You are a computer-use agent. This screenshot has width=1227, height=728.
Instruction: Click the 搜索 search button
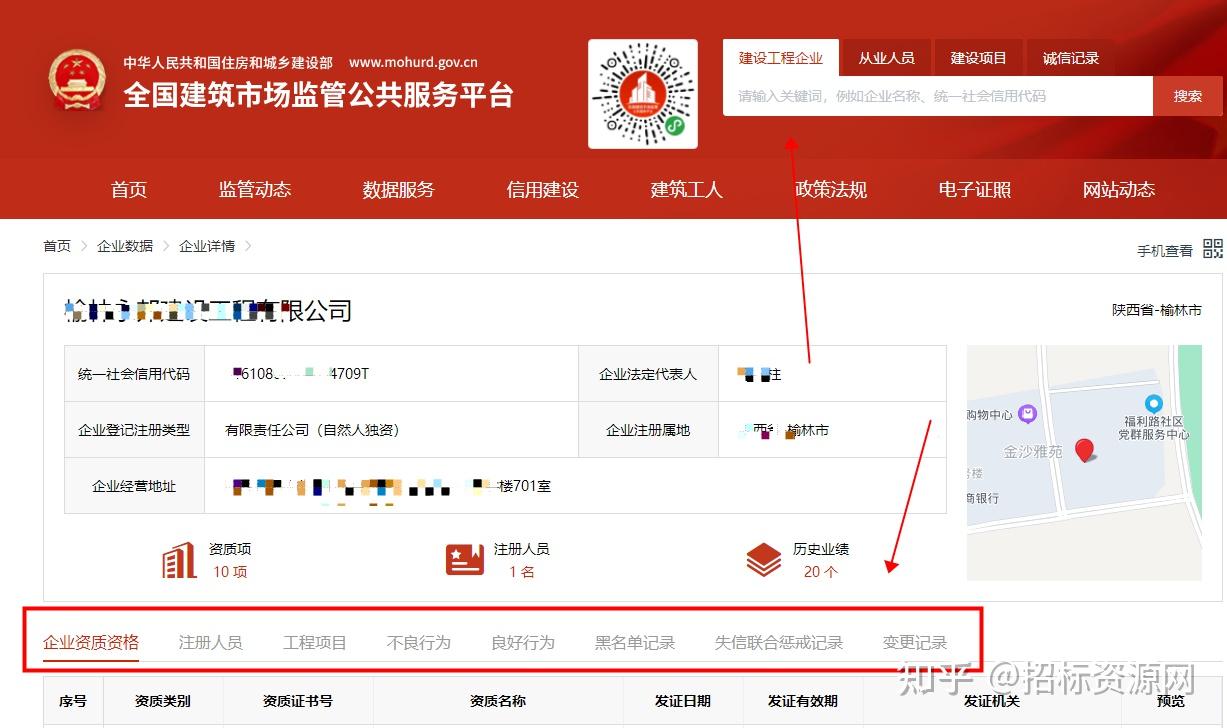click(x=1188, y=96)
